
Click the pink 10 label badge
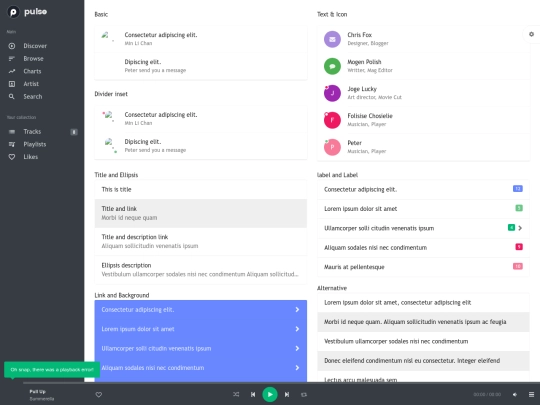point(518,266)
